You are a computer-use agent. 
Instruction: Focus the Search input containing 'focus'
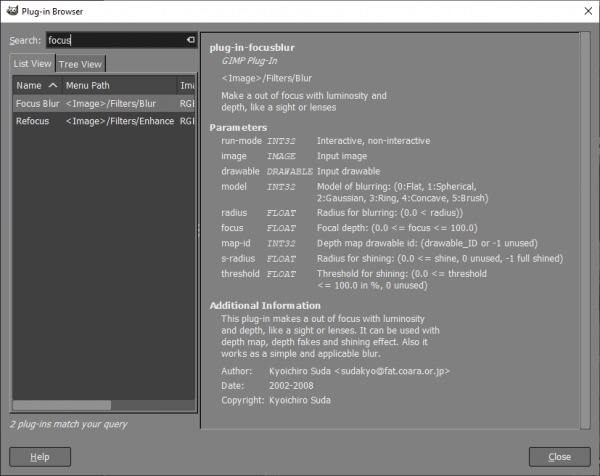(x=122, y=40)
